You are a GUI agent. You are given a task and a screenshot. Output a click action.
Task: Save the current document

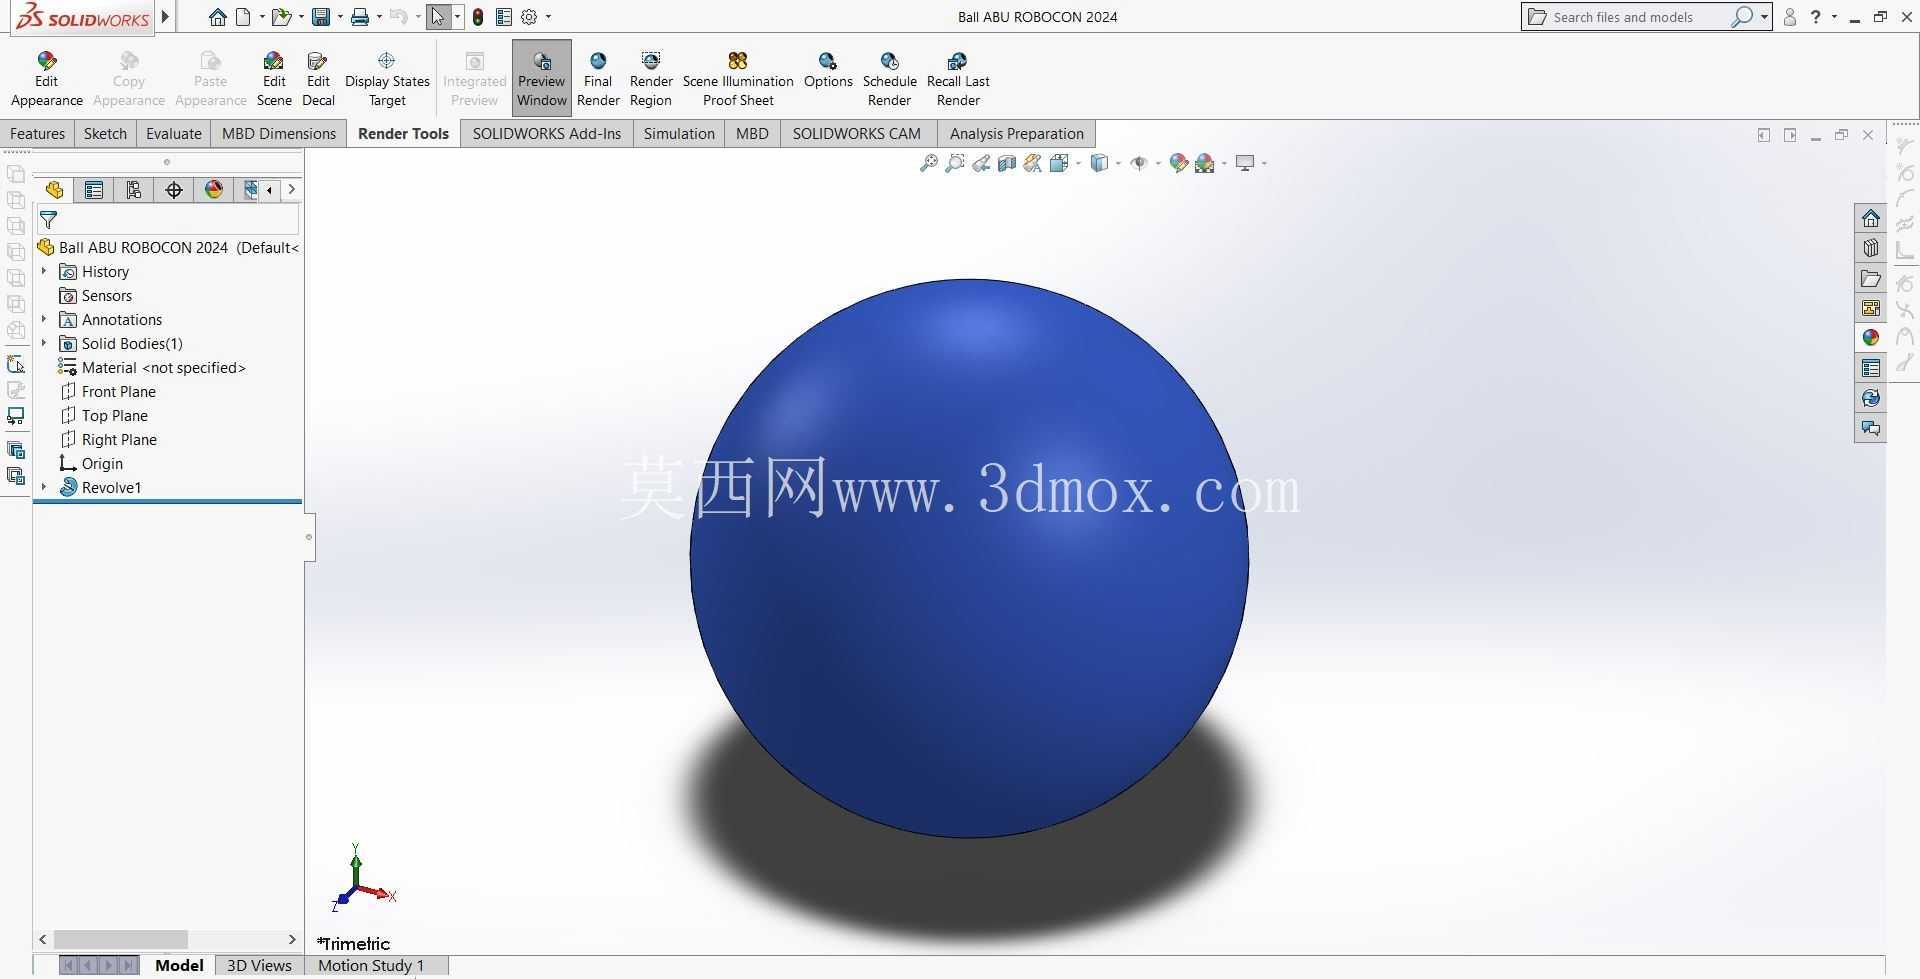click(321, 17)
